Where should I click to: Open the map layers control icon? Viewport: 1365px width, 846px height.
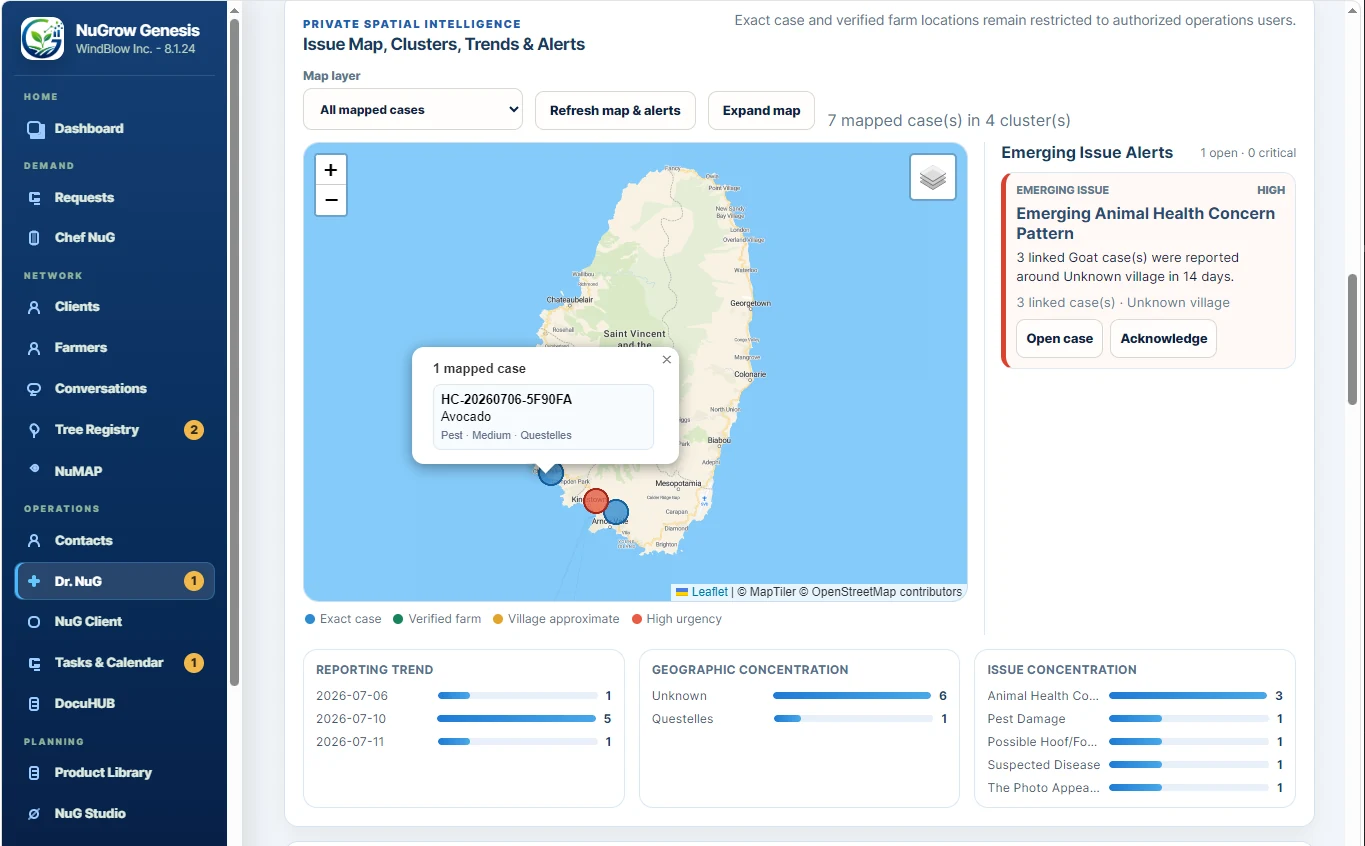(x=932, y=177)
